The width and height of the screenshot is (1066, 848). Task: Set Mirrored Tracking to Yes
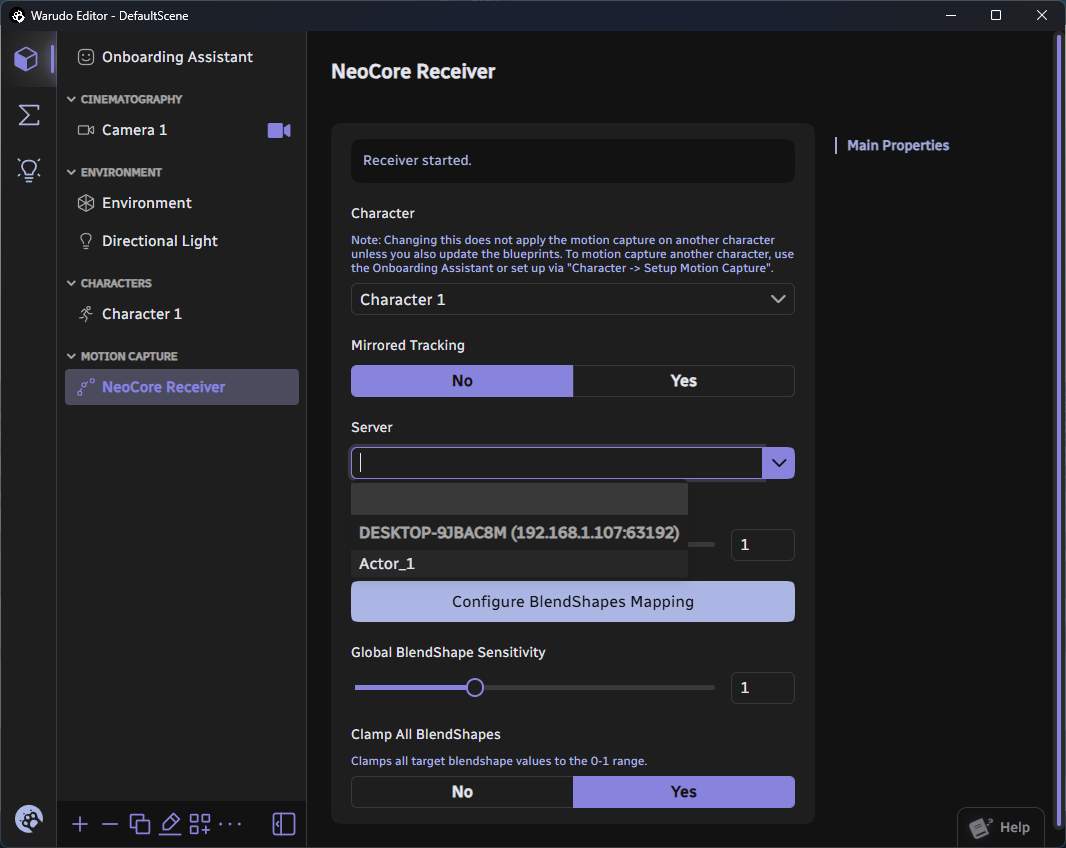(x=683, y=381)
